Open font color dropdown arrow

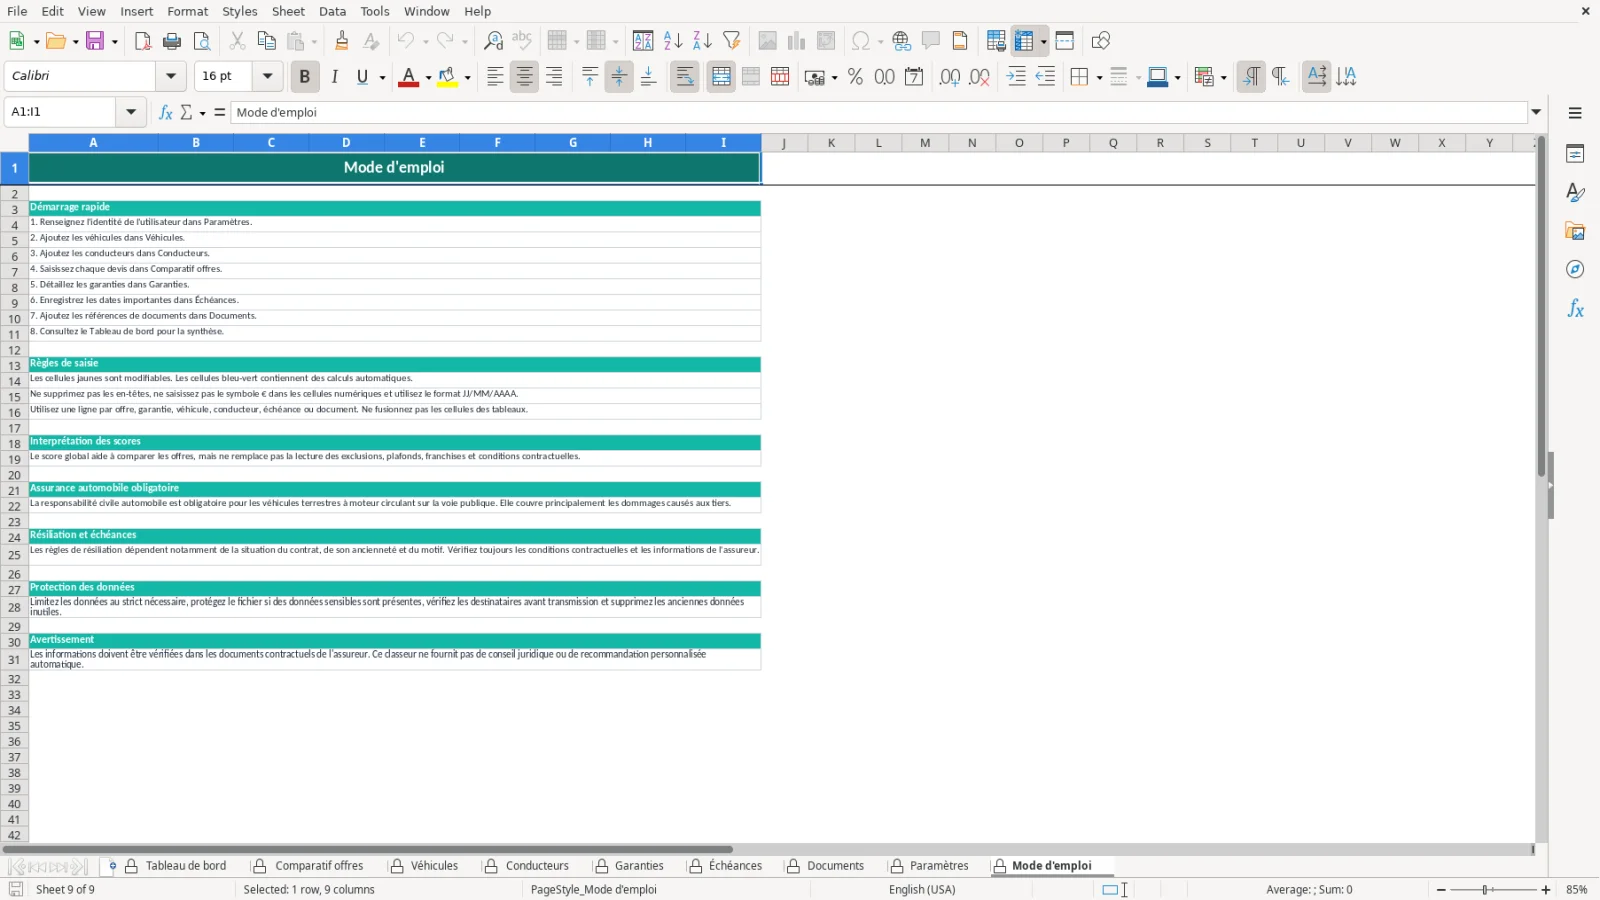tap(428, 77)
